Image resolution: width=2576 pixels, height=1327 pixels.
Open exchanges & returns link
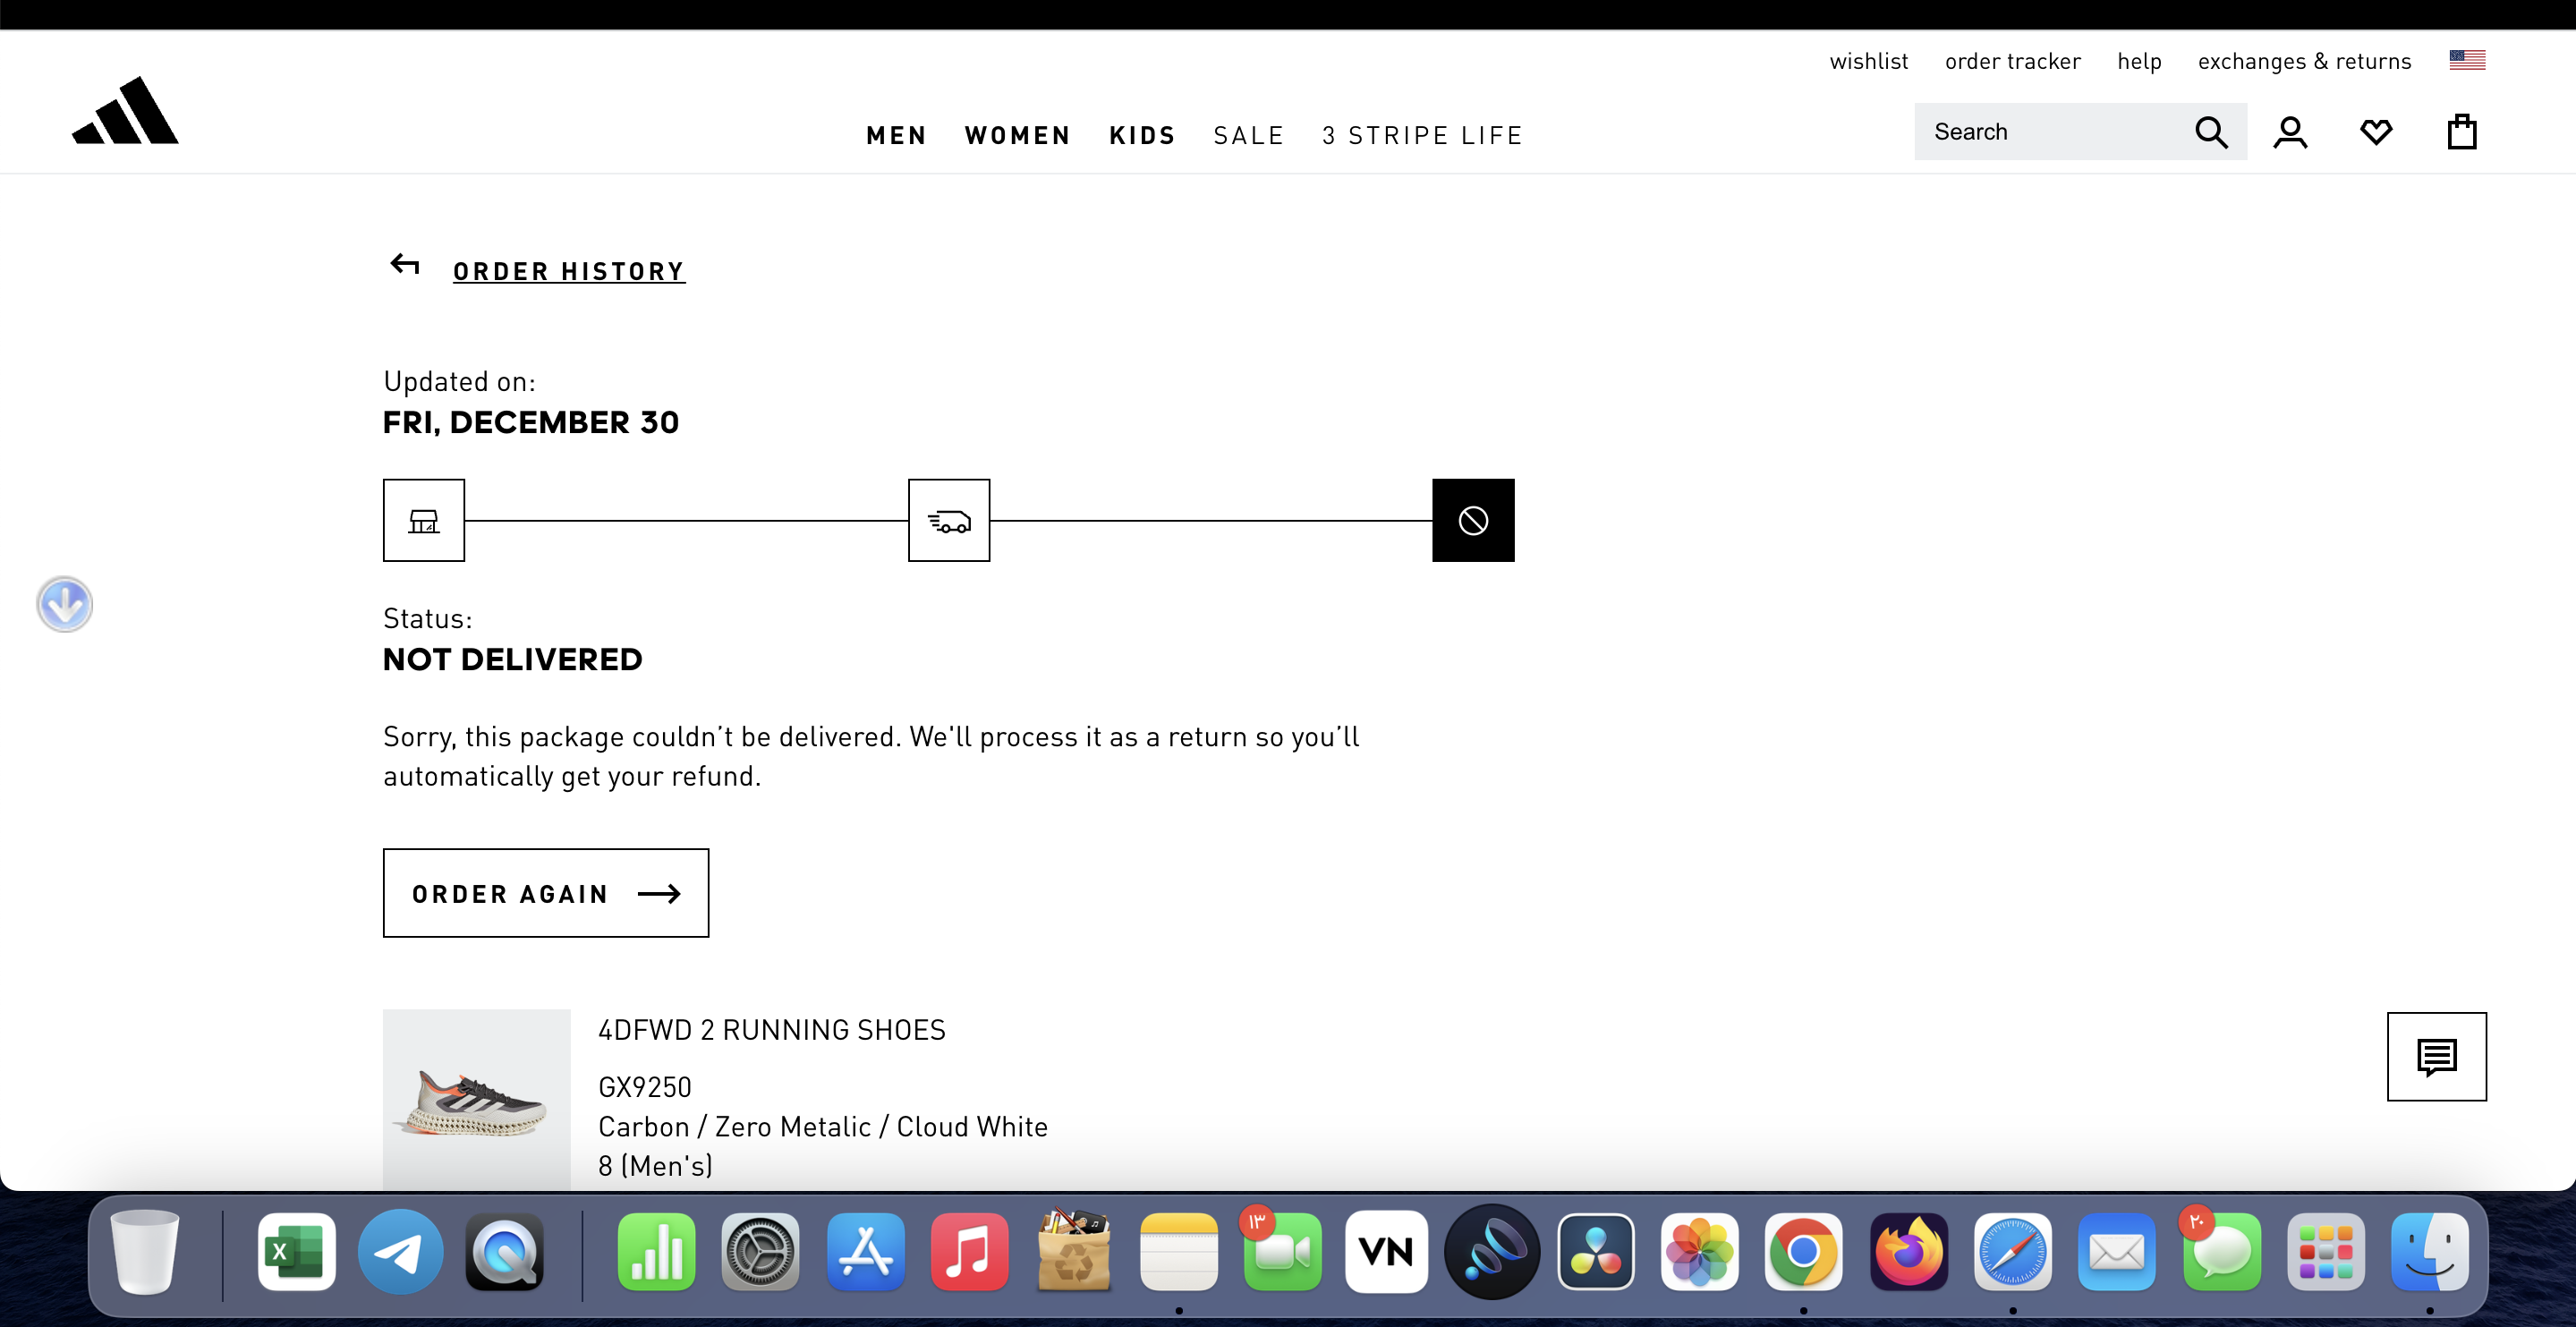2304,61
